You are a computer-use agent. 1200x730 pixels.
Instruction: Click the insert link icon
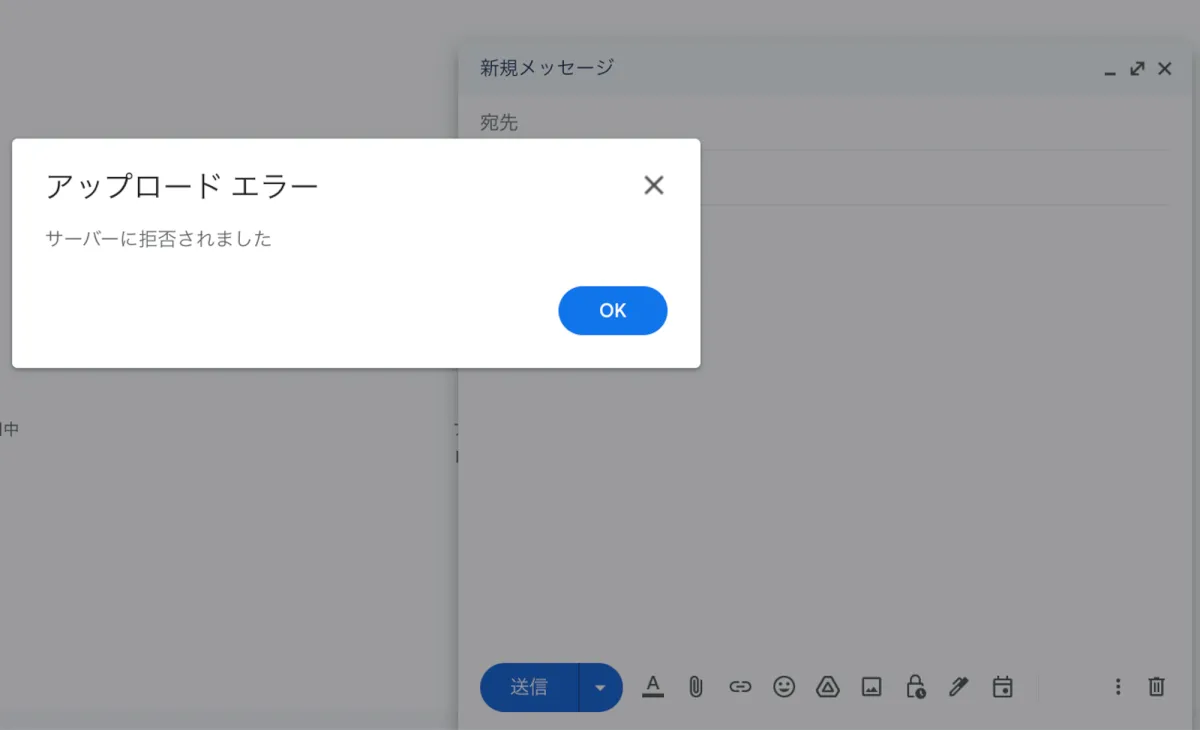pyautogui.click(x=740, y=687)
